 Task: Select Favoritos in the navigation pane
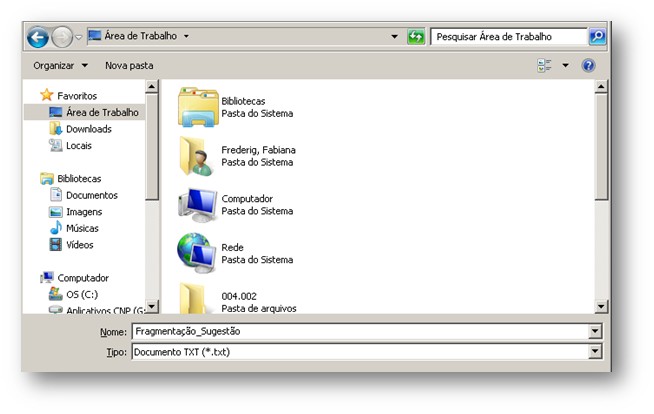click(77, 96)
